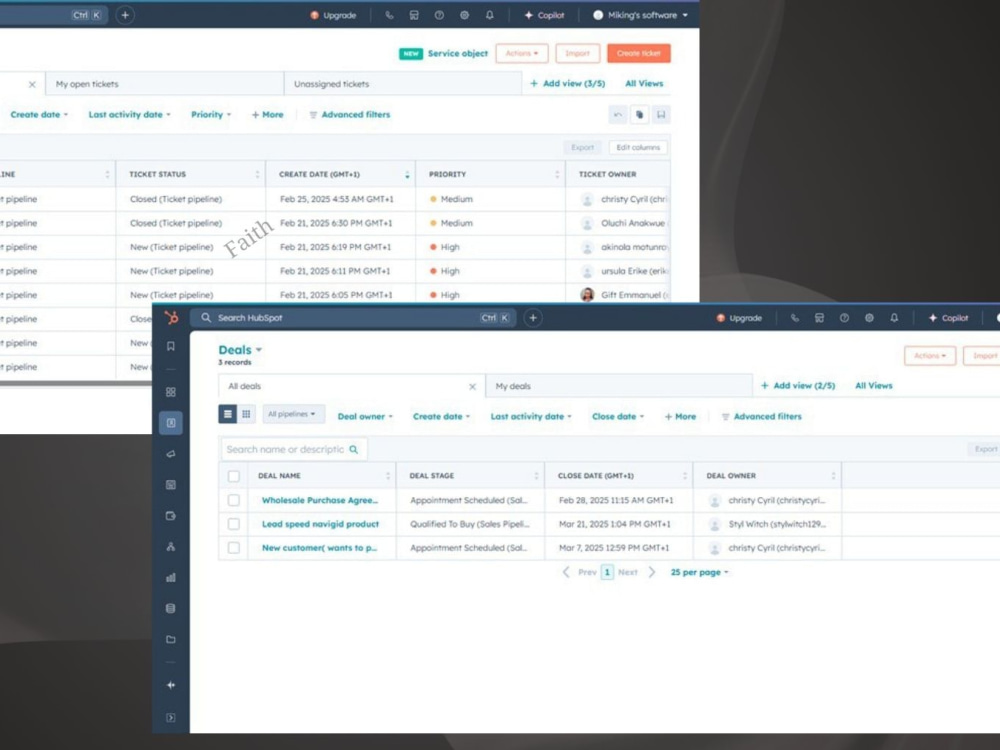Open Create date filter in Deals window
1000x750 pixels.
point(441,416)
